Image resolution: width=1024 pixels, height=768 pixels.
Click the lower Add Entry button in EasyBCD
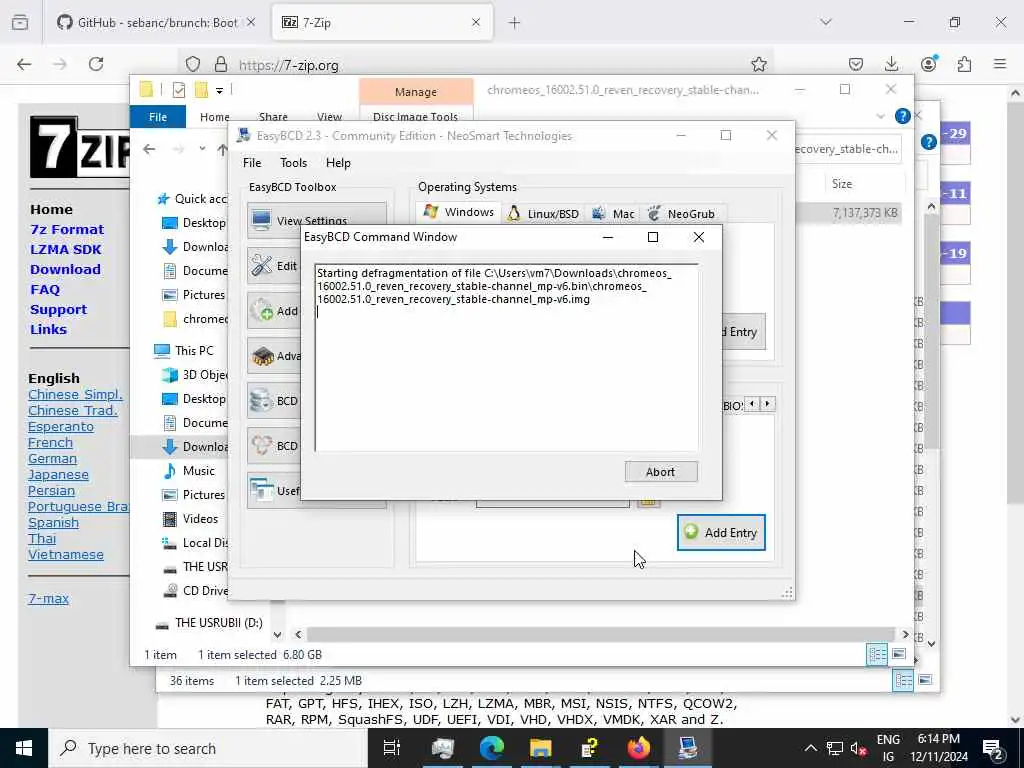(721, 532)
